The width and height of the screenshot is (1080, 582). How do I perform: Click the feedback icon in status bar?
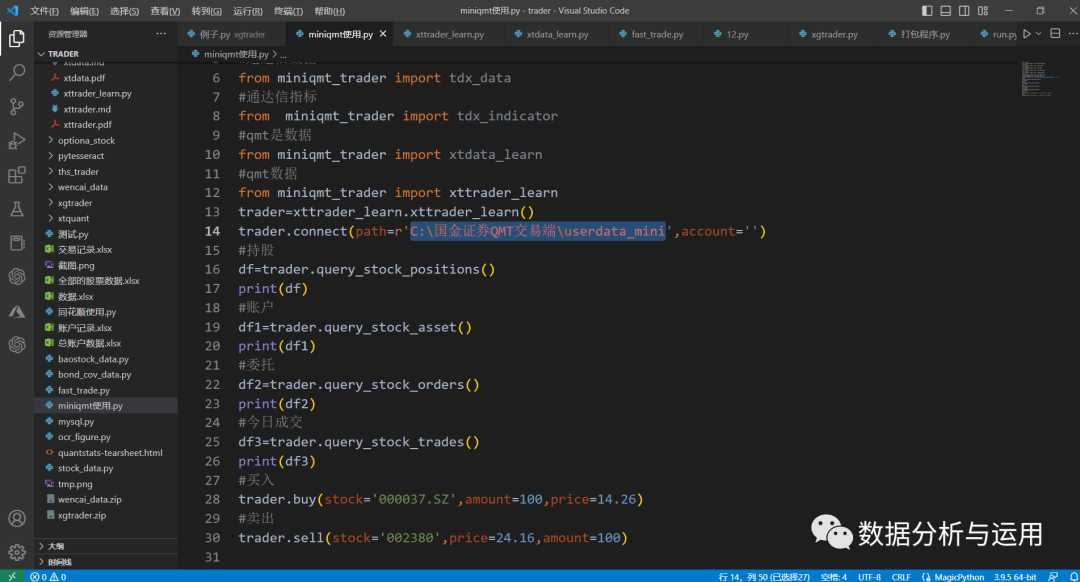click(x=1052, y=576)
